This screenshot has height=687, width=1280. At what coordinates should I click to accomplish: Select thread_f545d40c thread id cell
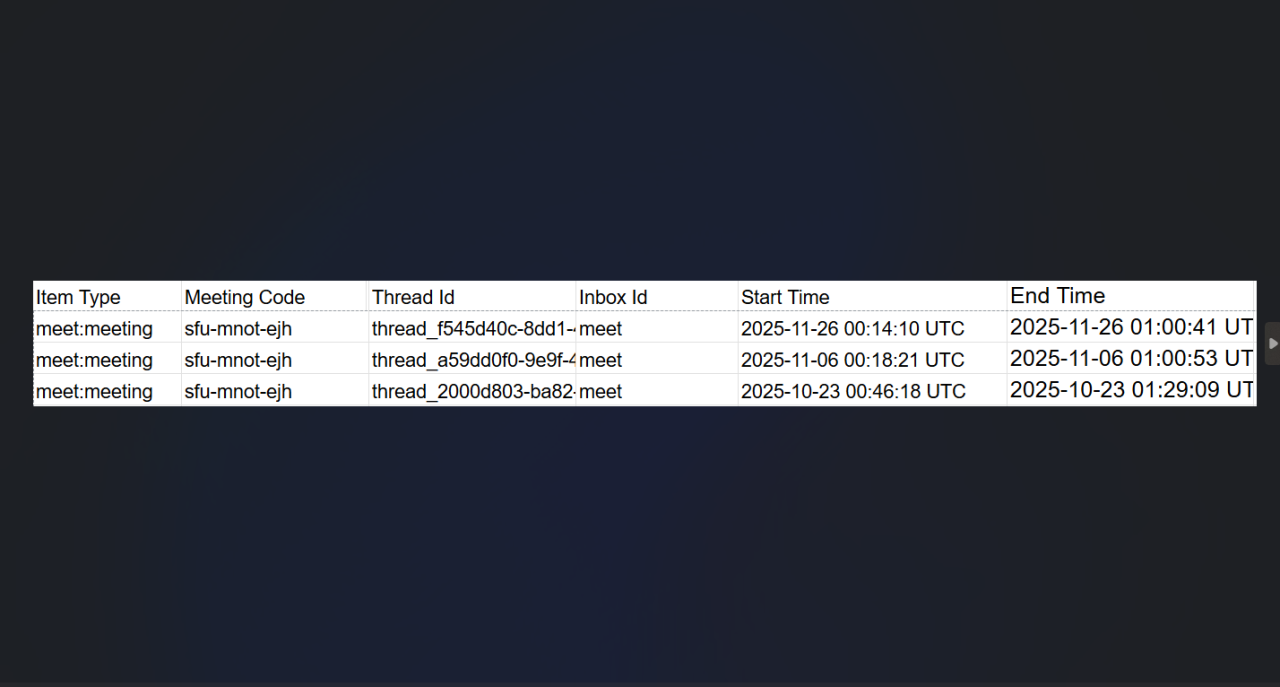pos(472,328)
